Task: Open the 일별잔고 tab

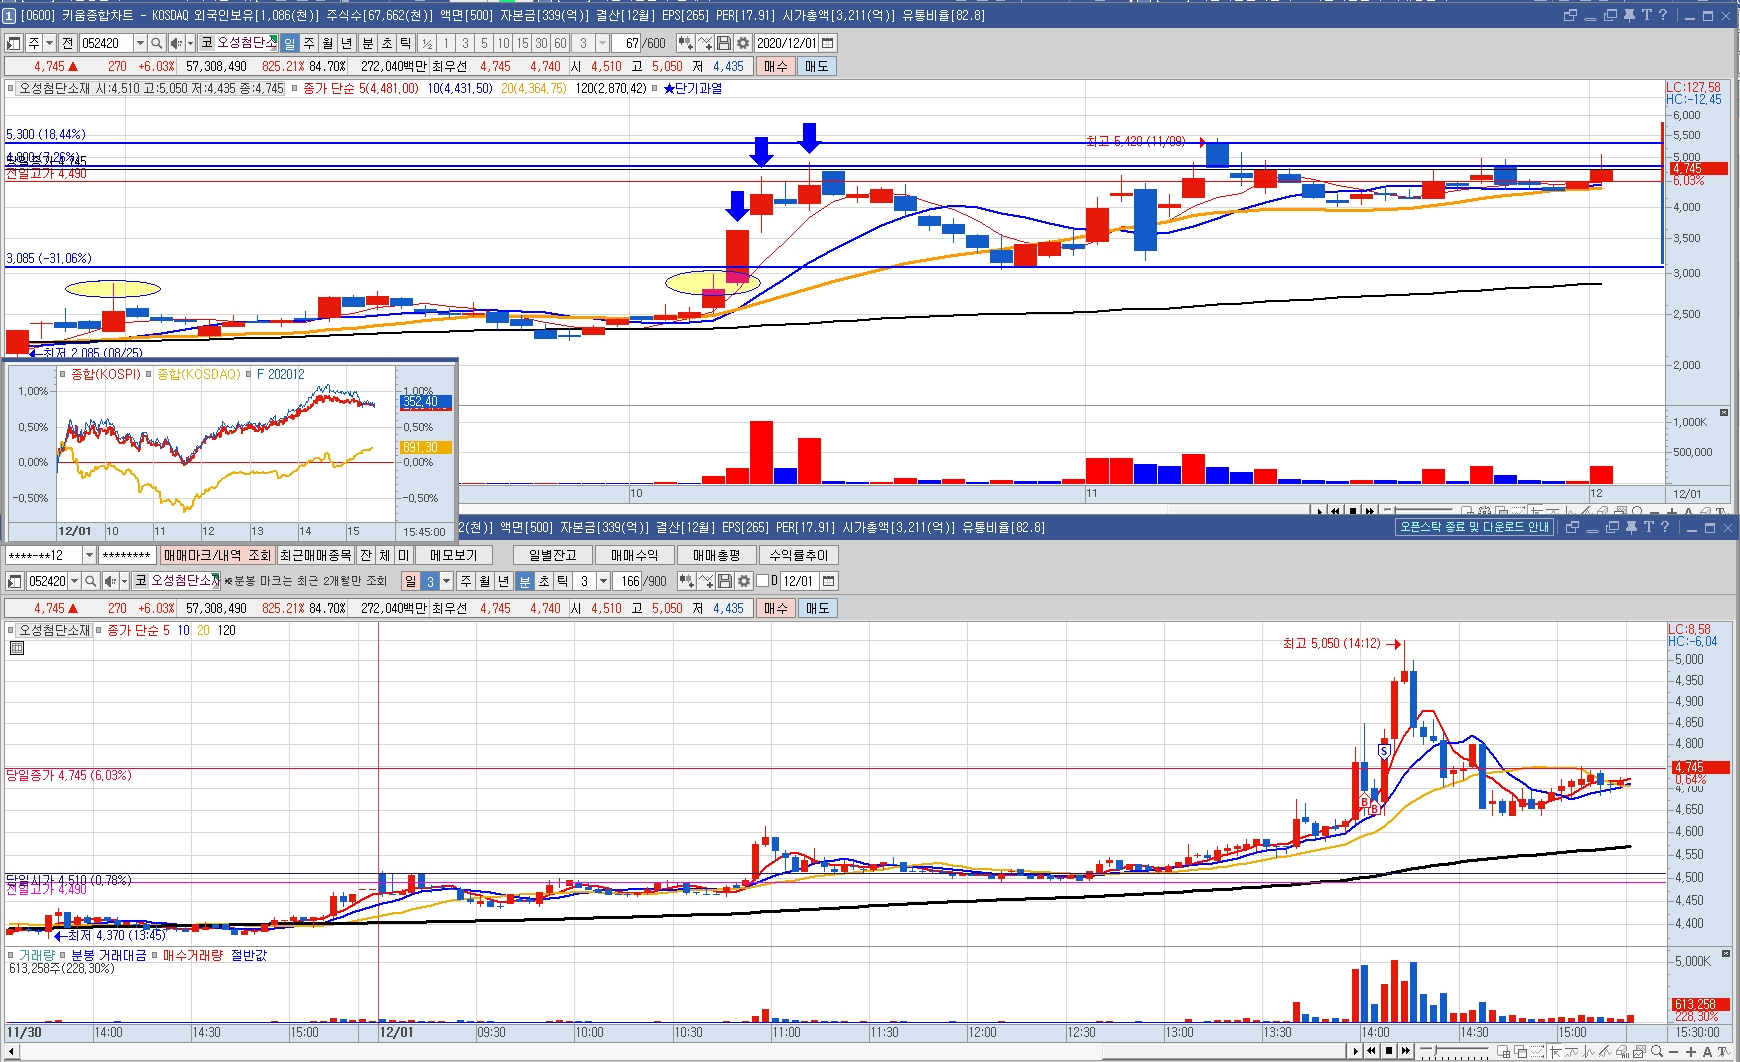Action: tap(552, 555)
